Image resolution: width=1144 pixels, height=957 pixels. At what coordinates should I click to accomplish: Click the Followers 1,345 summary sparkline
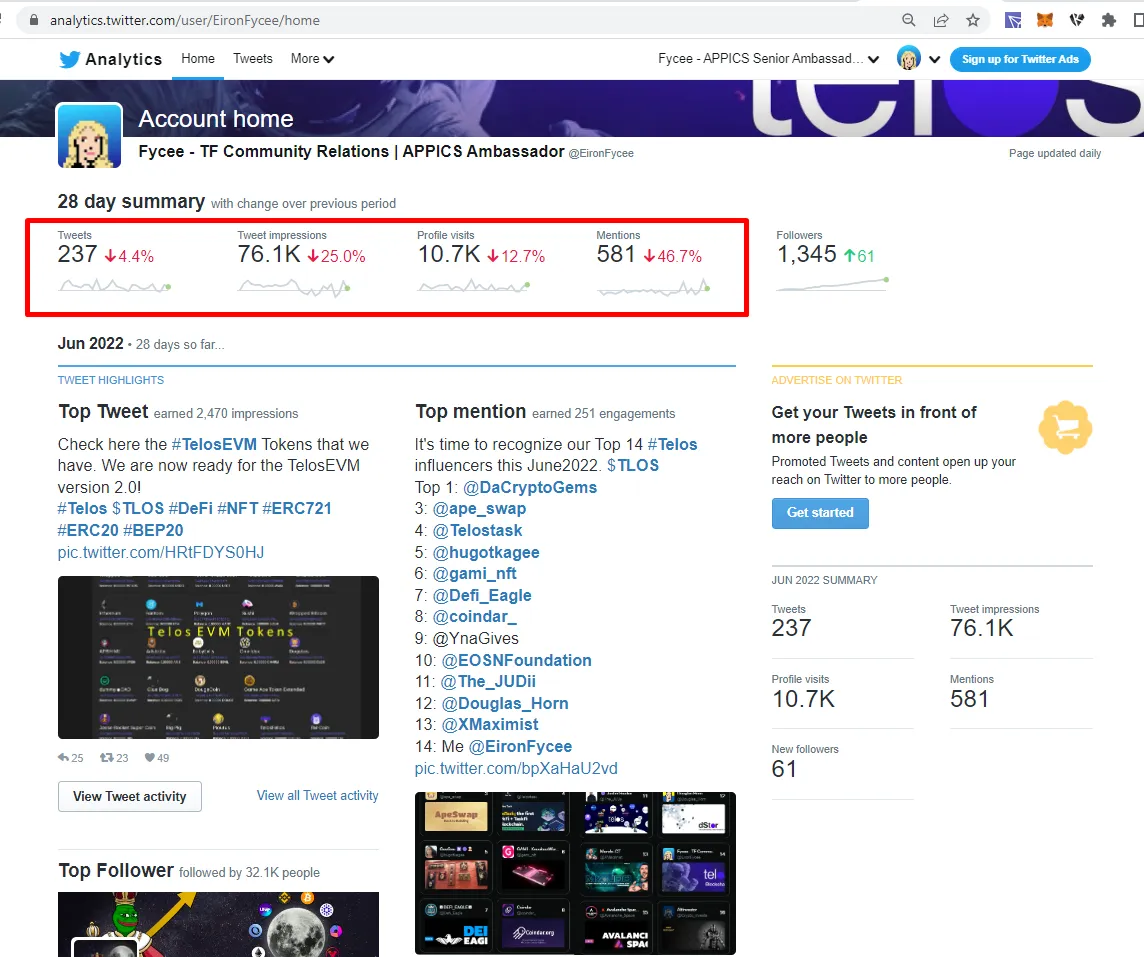coord(832,284)
